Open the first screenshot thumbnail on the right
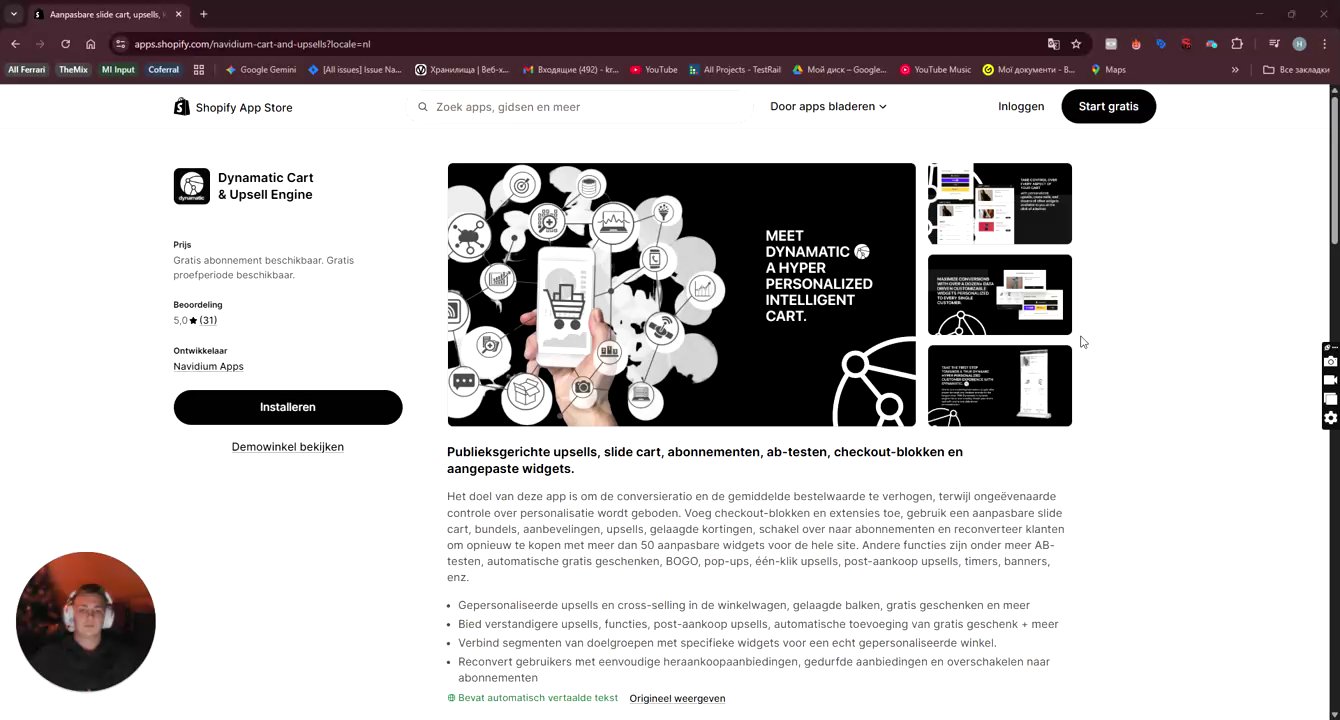 (x=1000, y=204)
